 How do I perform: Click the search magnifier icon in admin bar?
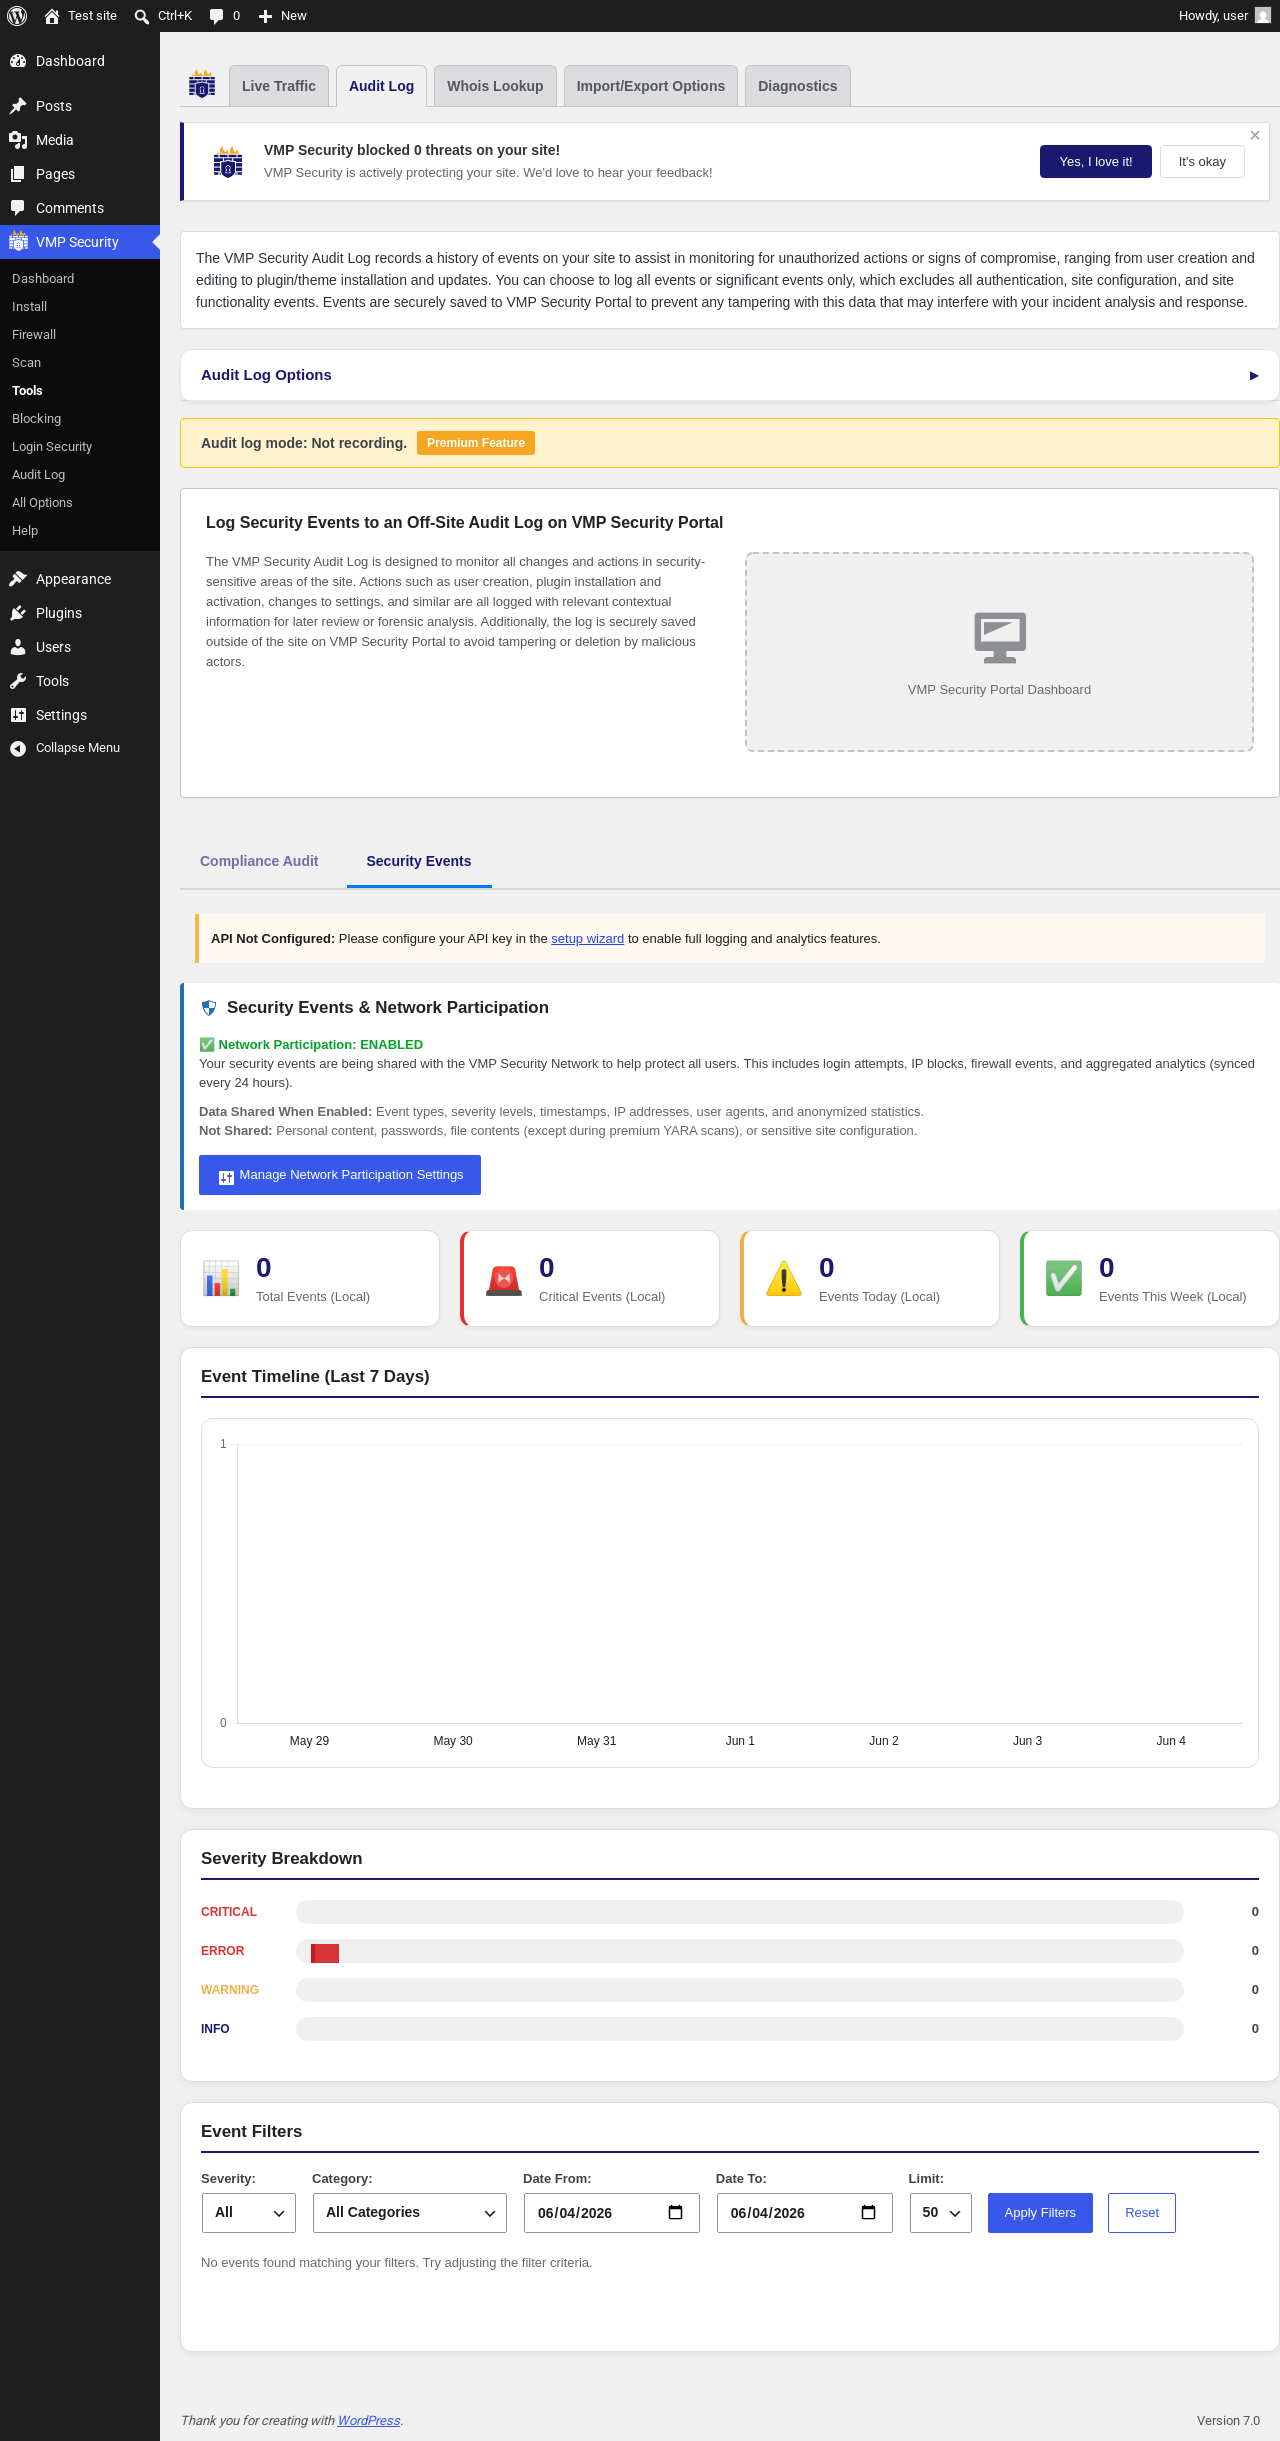(142, 16)
